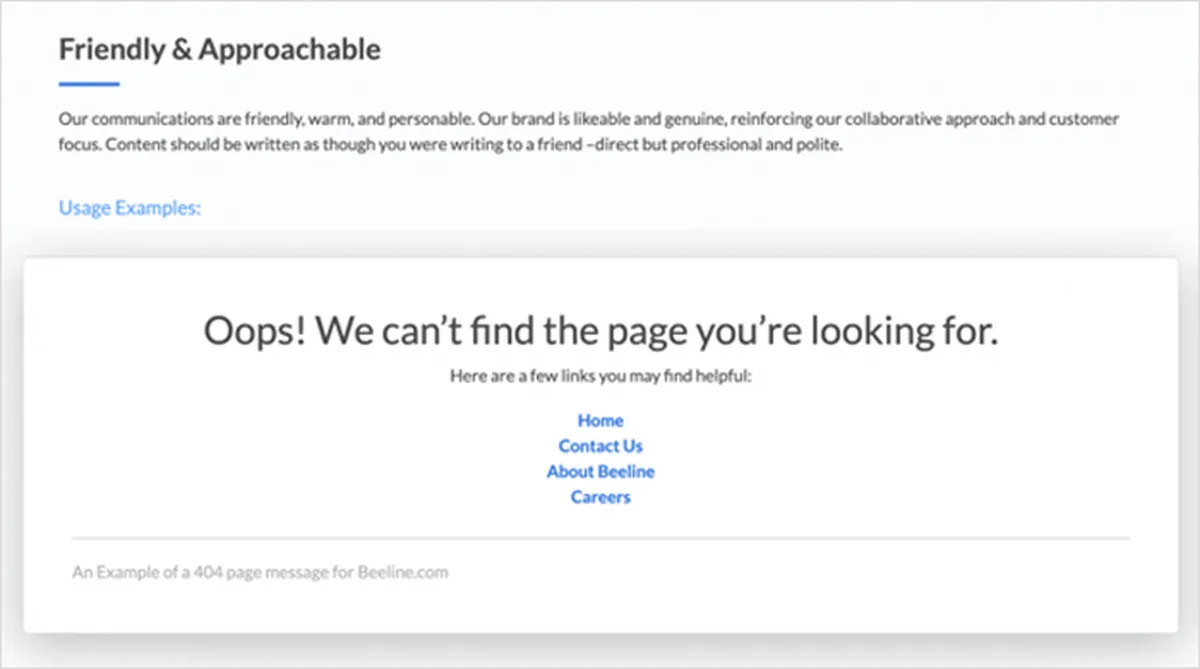Viewport: 1200px width, 669px height.
Task: Open the About Beeline link
Action: [x=600, y=471]
